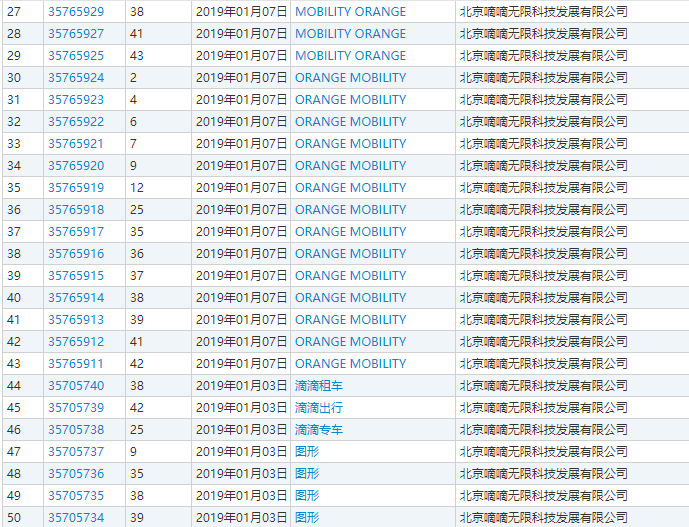The height and width of the screenshot is (527, 689).
Task: Open application number 35765911
Action: click(76, 363)
